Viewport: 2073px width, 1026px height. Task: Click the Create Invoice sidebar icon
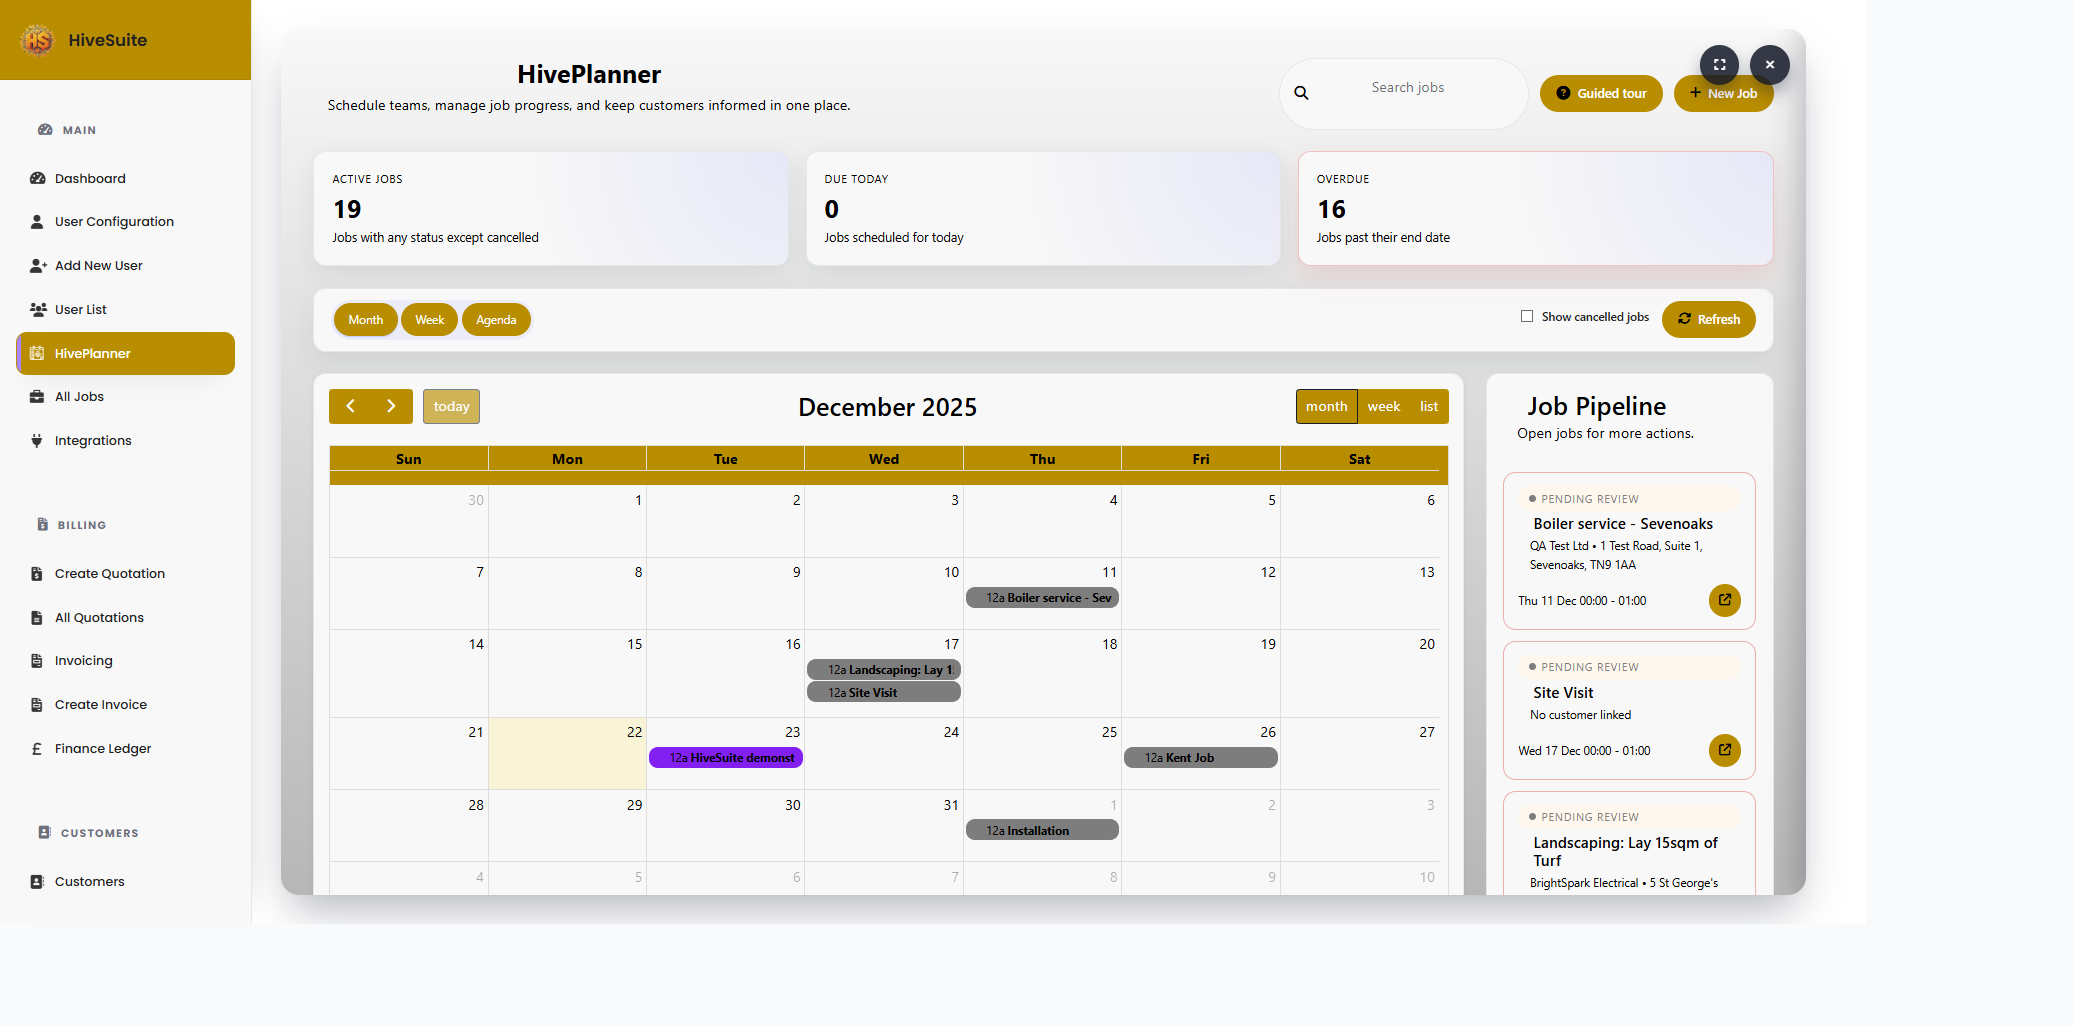click(37, 705)
